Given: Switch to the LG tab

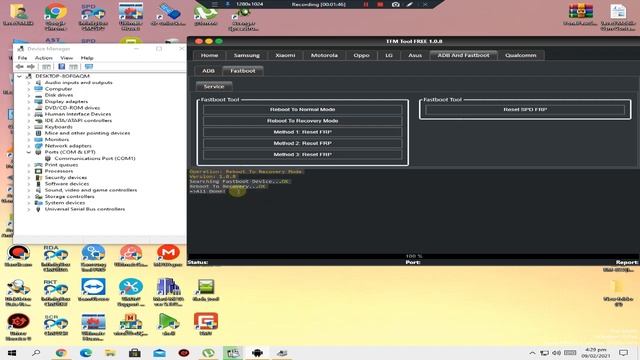Looking at the screenshot, I should pos(389,55).
